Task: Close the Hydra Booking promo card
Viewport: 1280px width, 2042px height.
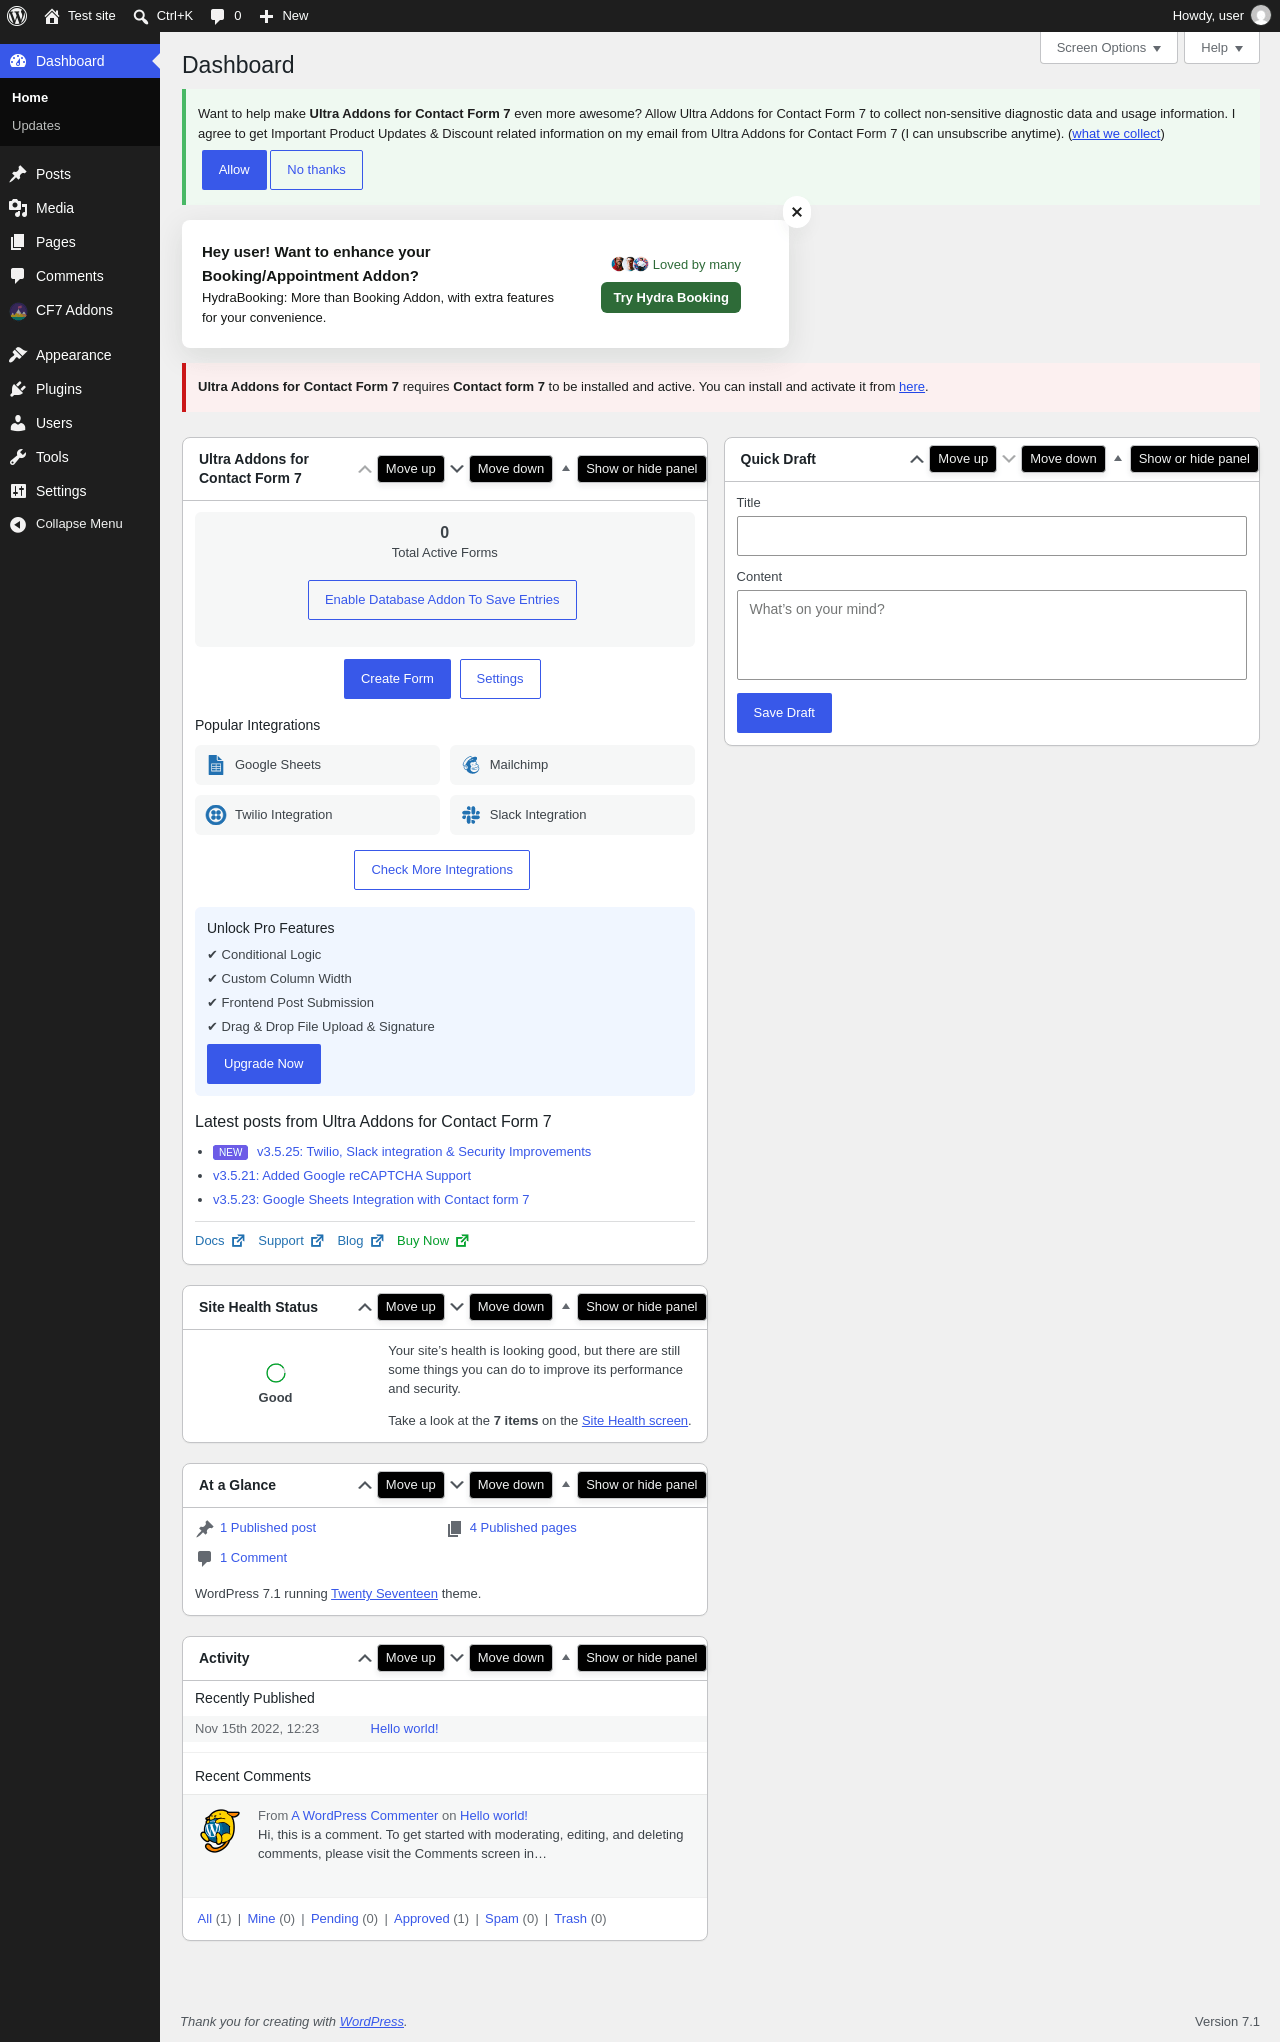Action: [x=797, y=212]
